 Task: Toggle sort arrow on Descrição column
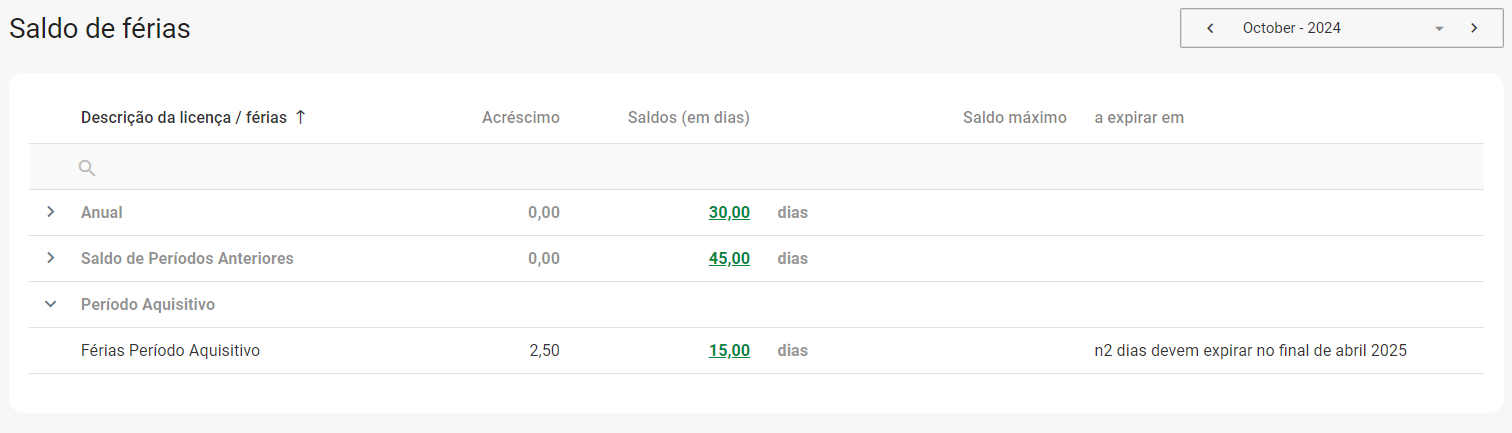[300, 117]
